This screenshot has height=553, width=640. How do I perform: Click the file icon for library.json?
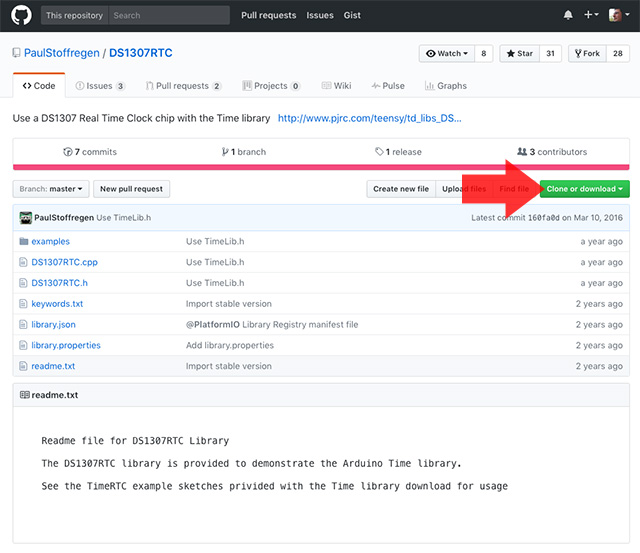[x=23, y=324]
